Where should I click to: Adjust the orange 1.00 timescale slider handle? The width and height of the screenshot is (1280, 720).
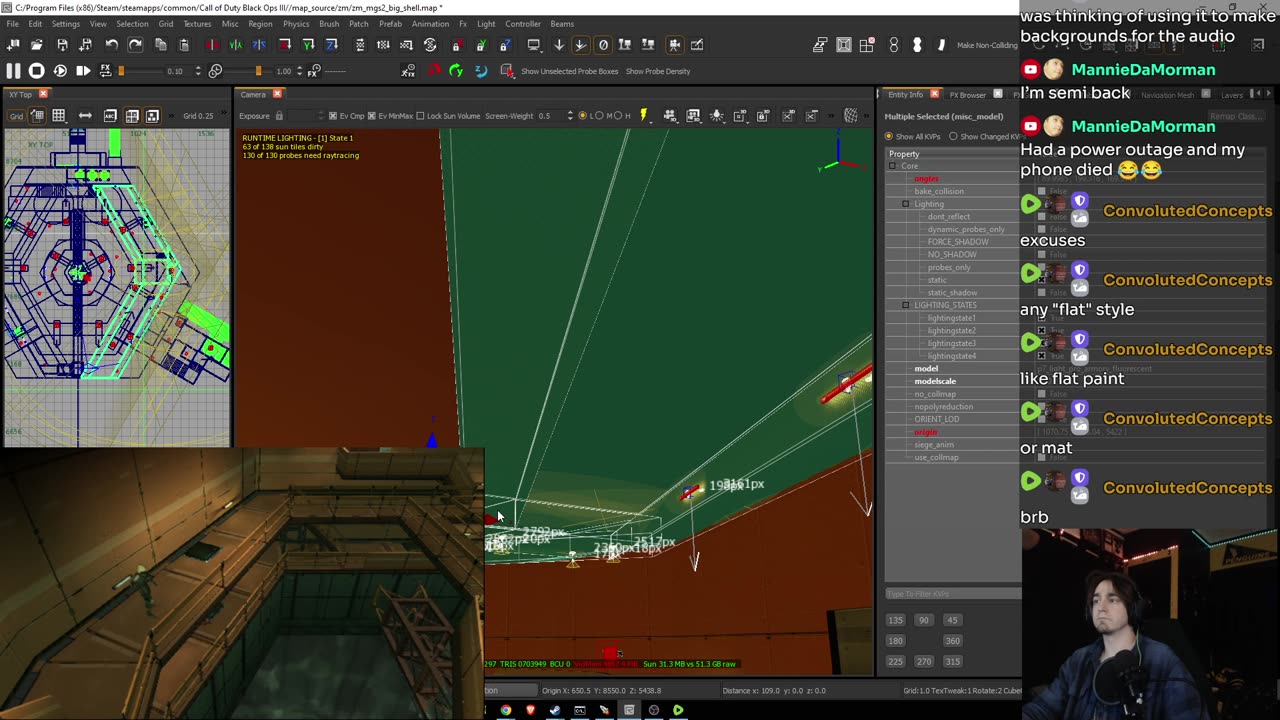tap(258, 71)
